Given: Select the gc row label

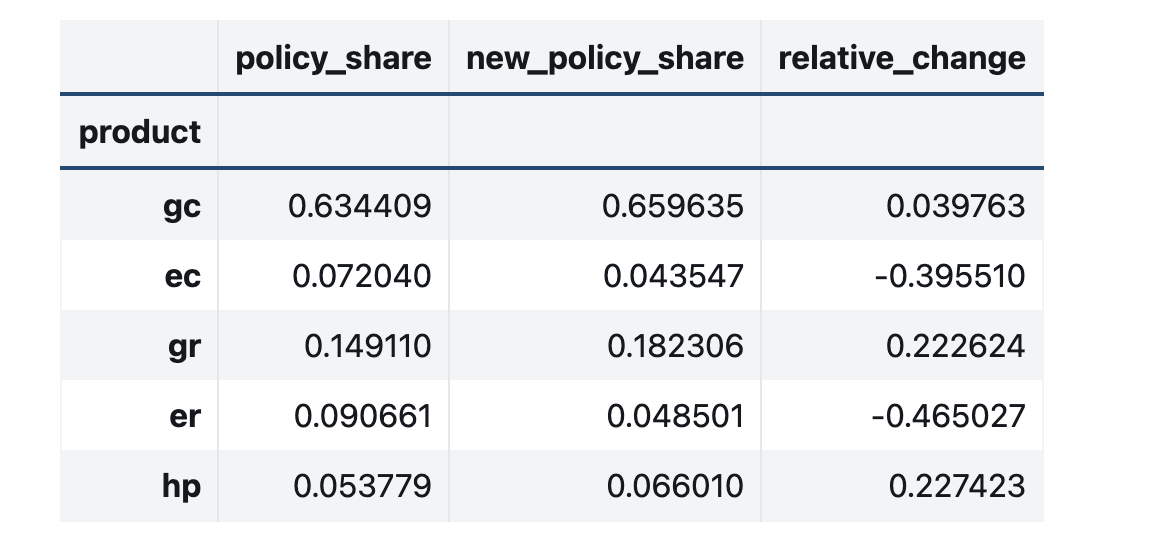Looking at the screenshot, I should (181, 206).
